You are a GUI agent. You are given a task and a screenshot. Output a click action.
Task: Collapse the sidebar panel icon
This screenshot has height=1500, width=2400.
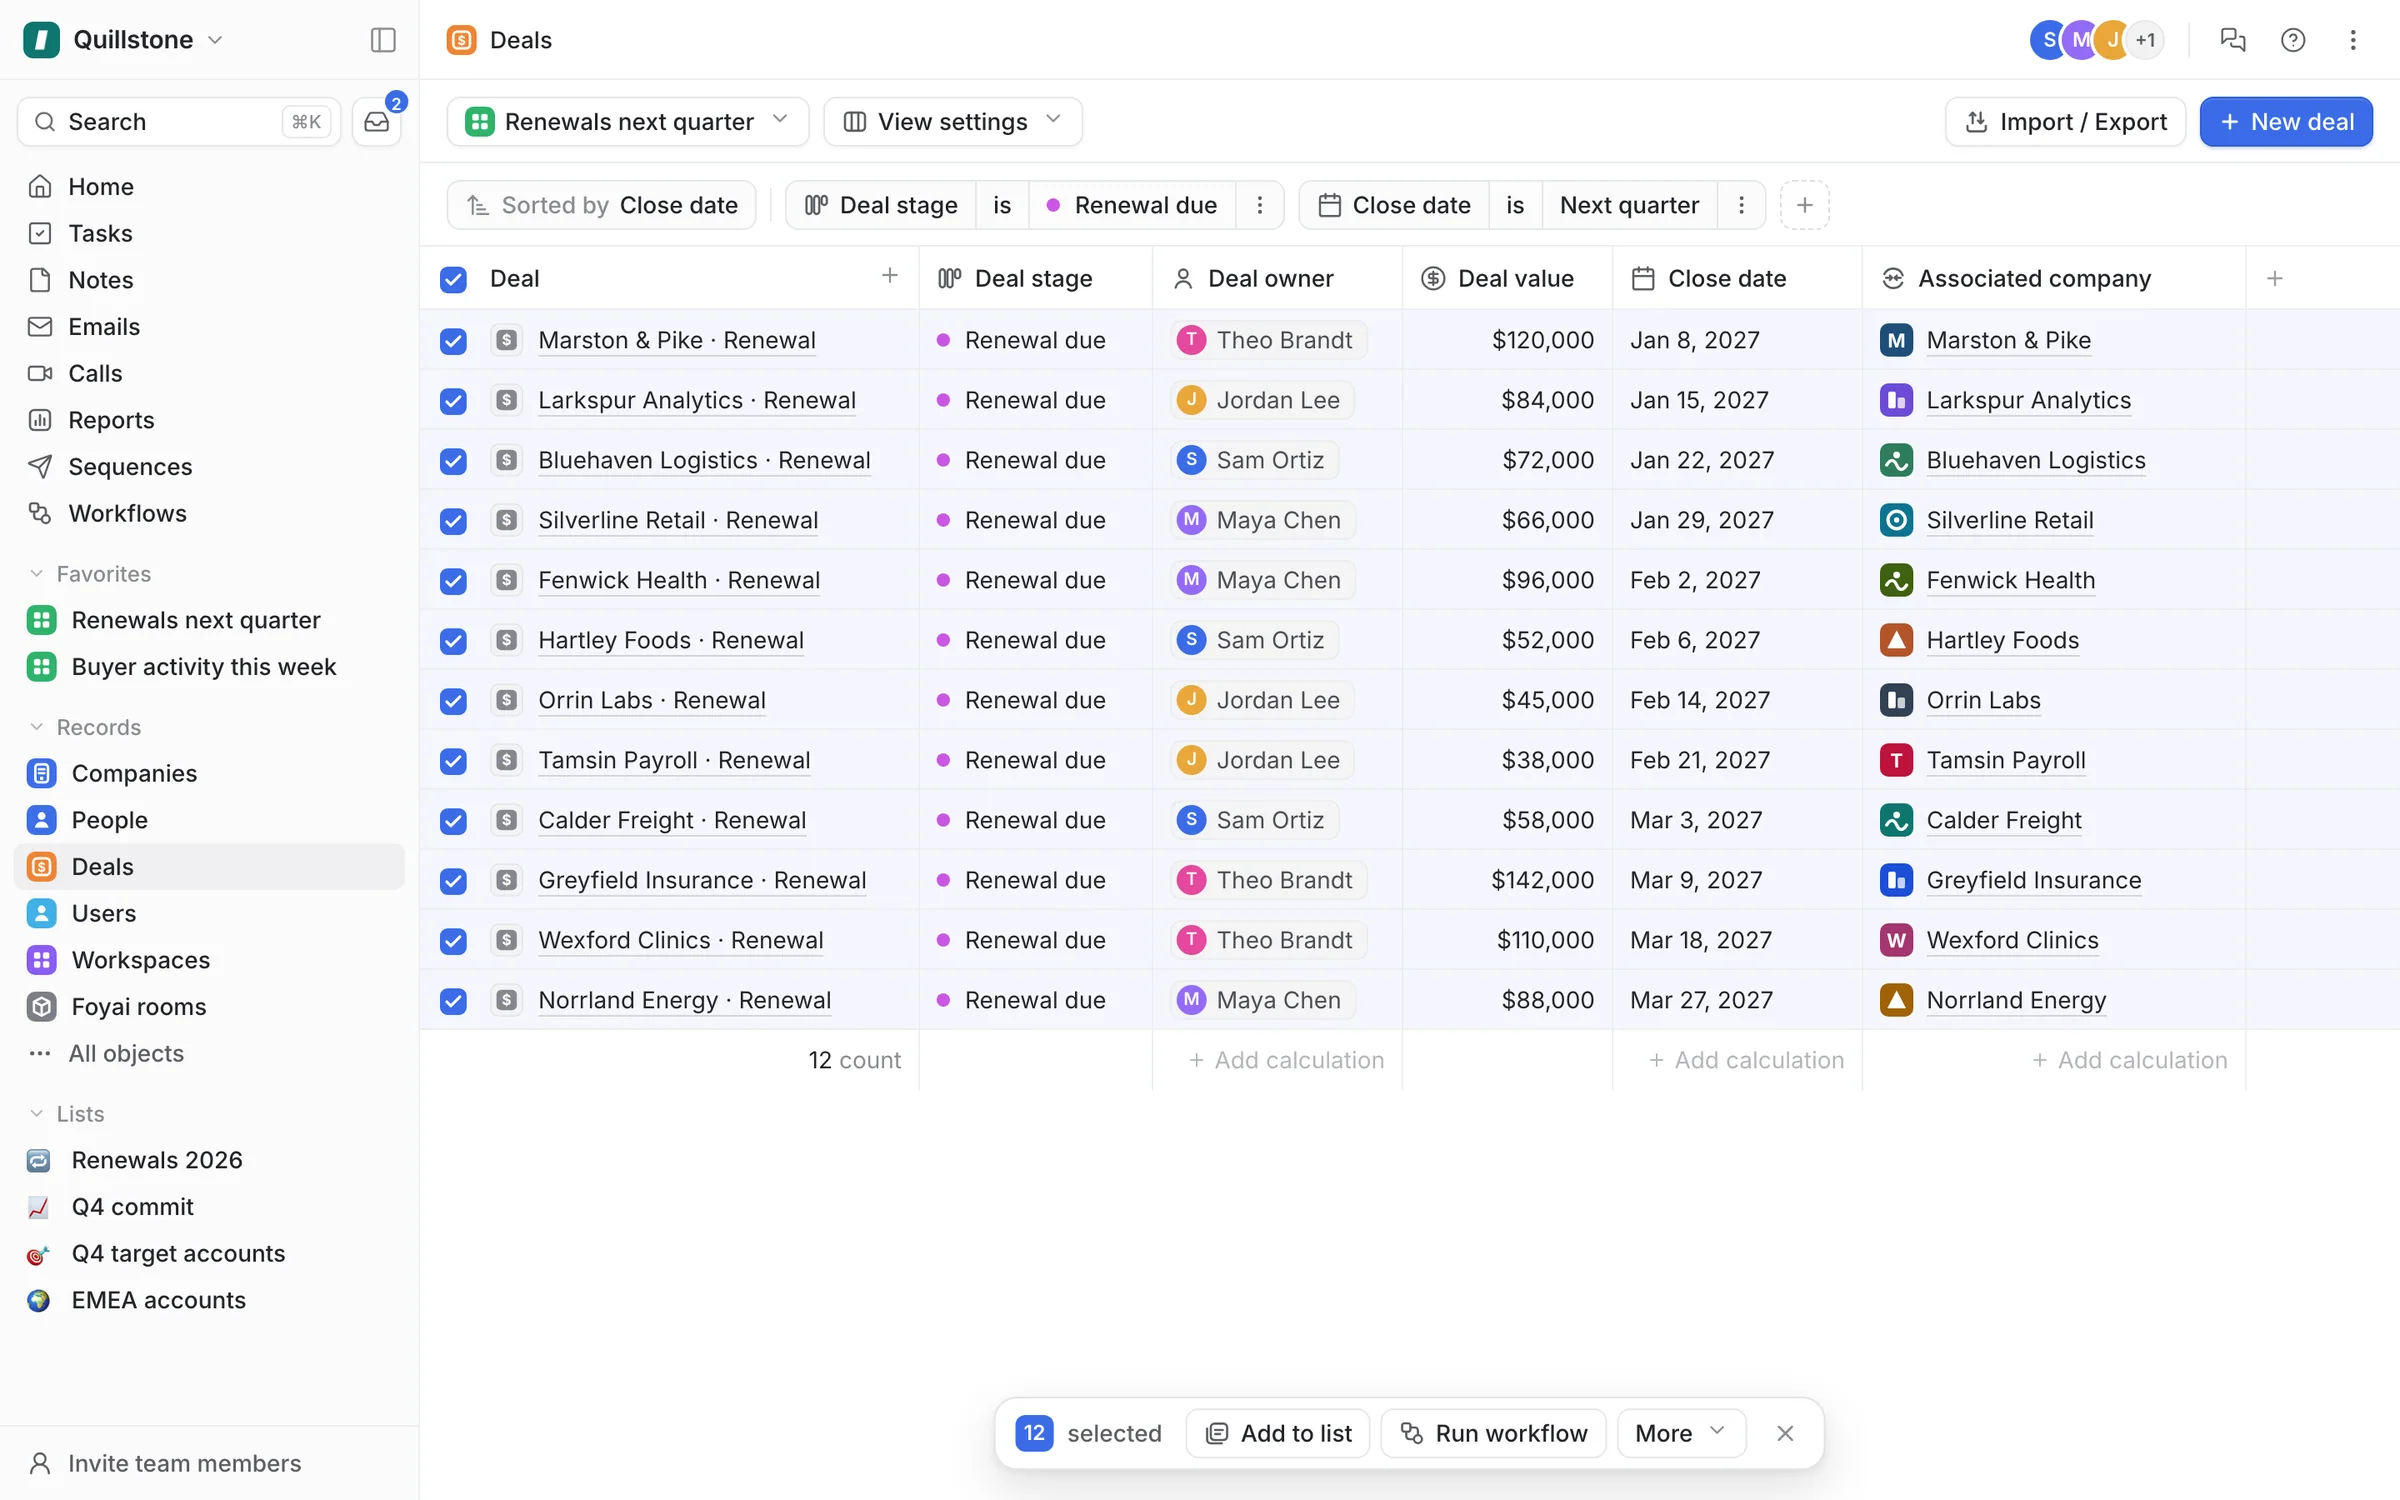[x=383, y=40]
